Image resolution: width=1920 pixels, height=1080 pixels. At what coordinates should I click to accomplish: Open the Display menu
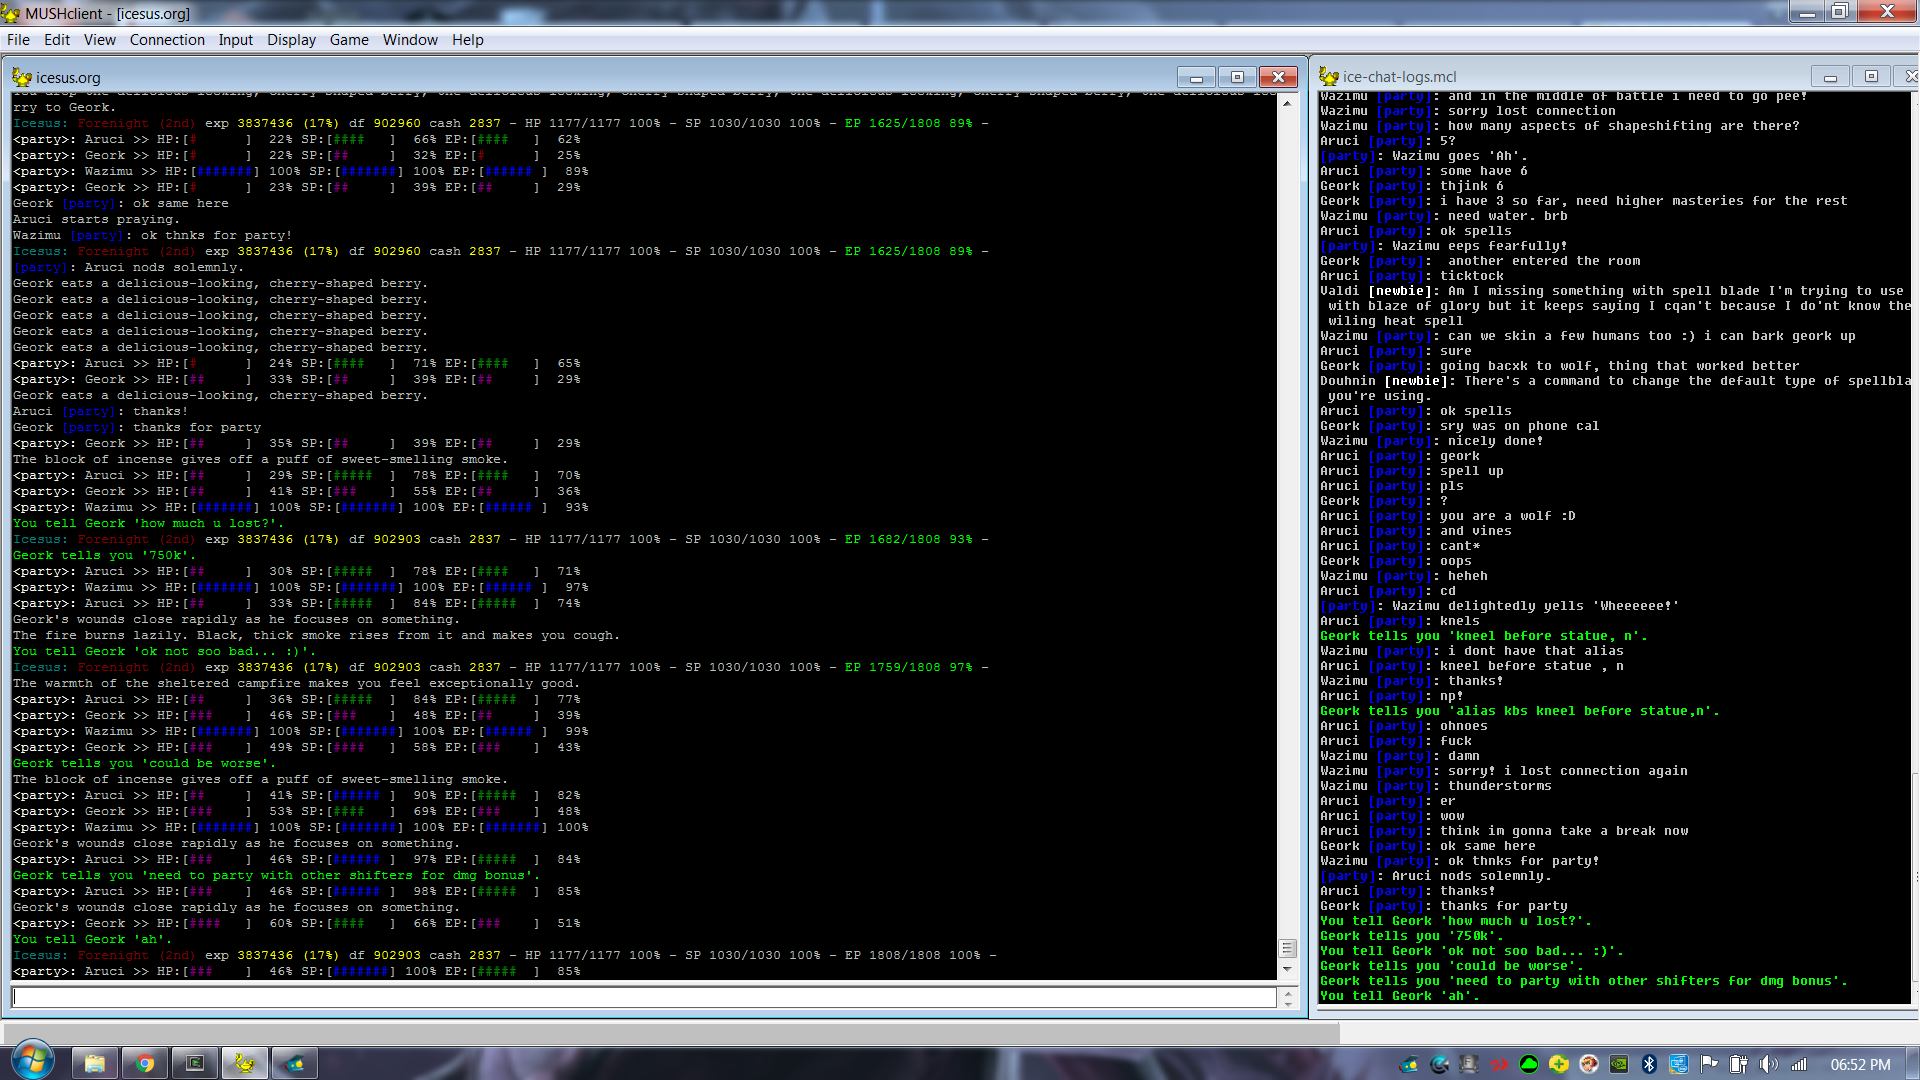tap(291, 40)
